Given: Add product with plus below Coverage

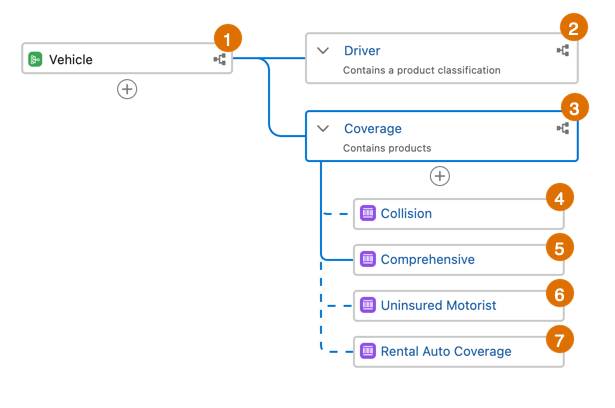Looking at the screenshot, I should (440, 176).
